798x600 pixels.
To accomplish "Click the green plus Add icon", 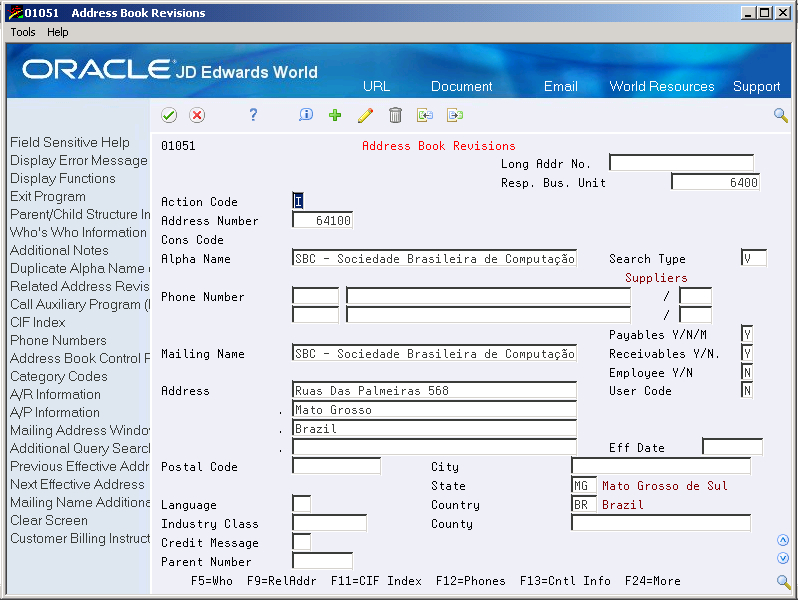I will pos(335,115).
